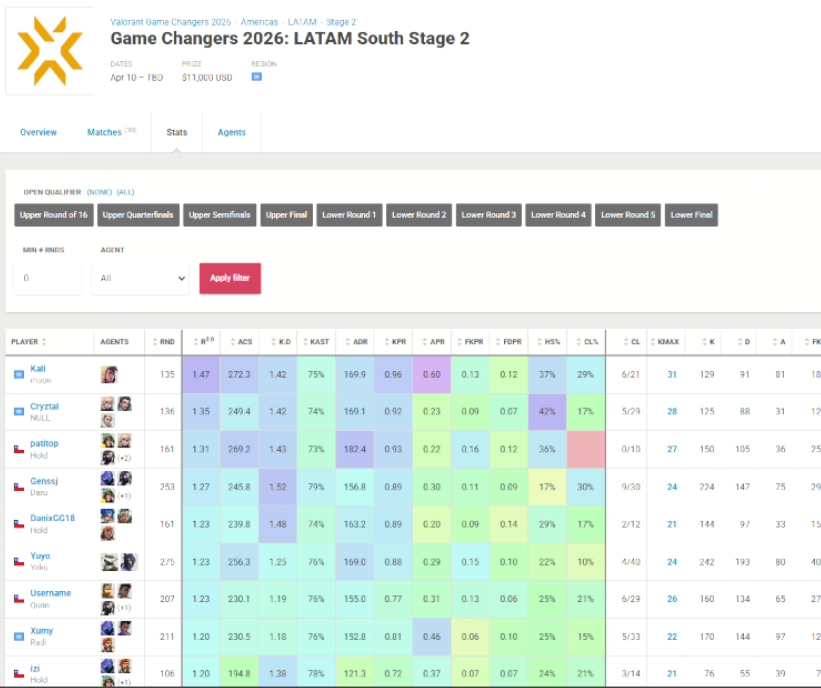Sort table by PLAYER column
Image resolution: width=821 pixels, height=688 pixels.
(x=29, y=341)
